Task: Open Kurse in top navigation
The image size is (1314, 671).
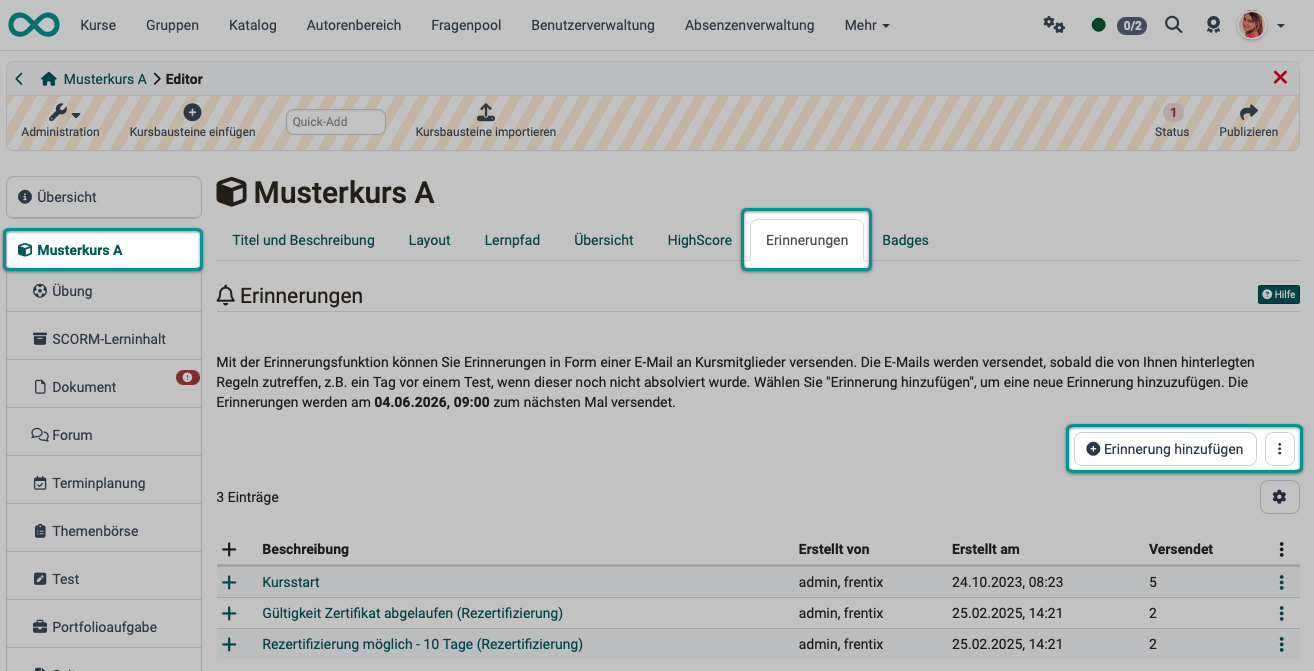Action: (x=97, y=25)
